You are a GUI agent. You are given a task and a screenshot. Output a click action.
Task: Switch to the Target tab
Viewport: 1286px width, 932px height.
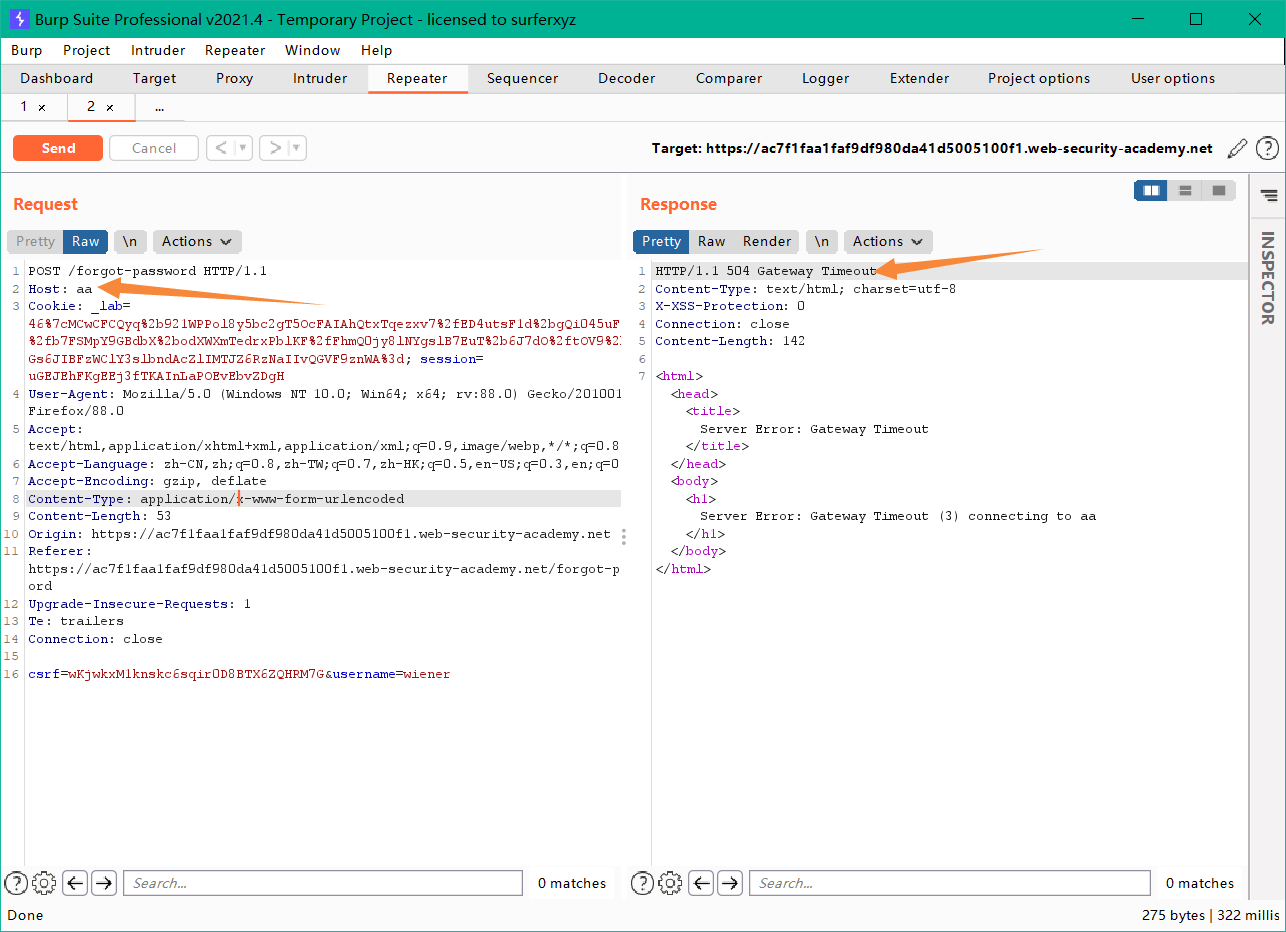154,78
